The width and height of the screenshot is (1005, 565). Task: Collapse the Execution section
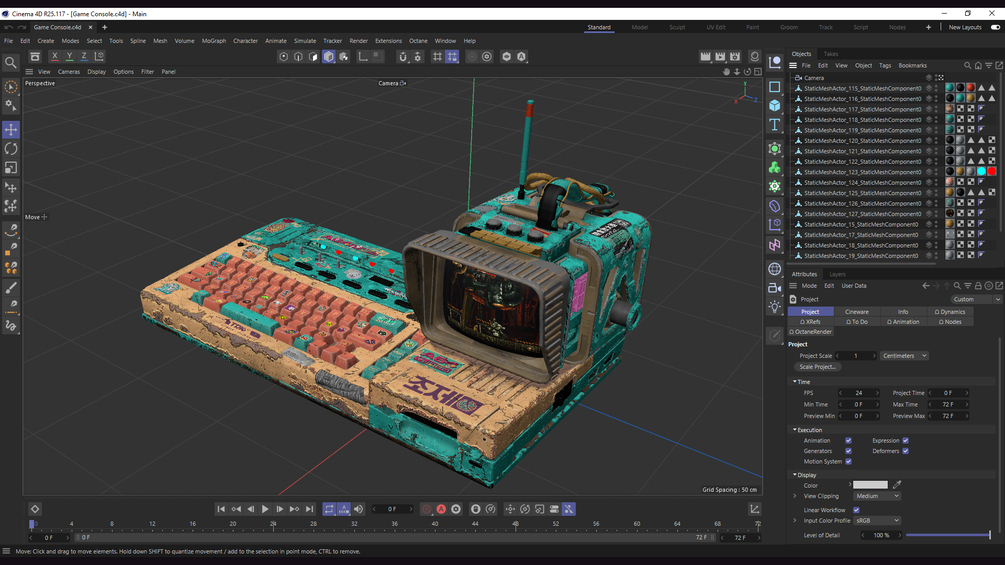pos(795,430)
